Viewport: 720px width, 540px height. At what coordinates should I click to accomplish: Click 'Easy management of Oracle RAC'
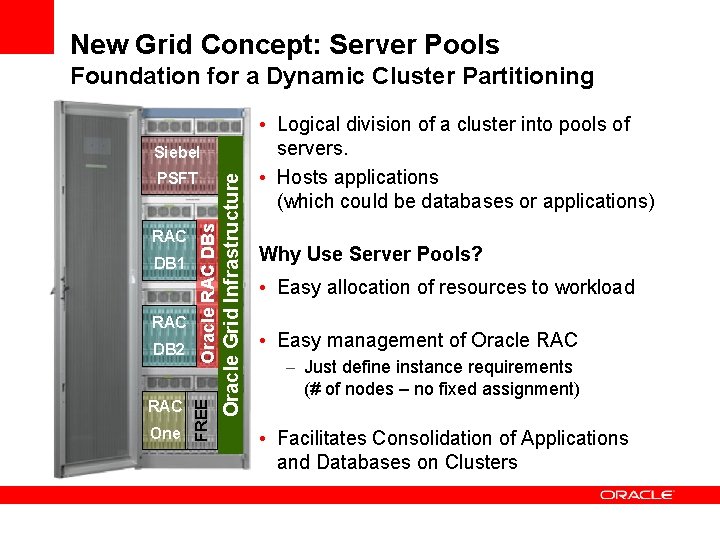[x=428, y=340]
